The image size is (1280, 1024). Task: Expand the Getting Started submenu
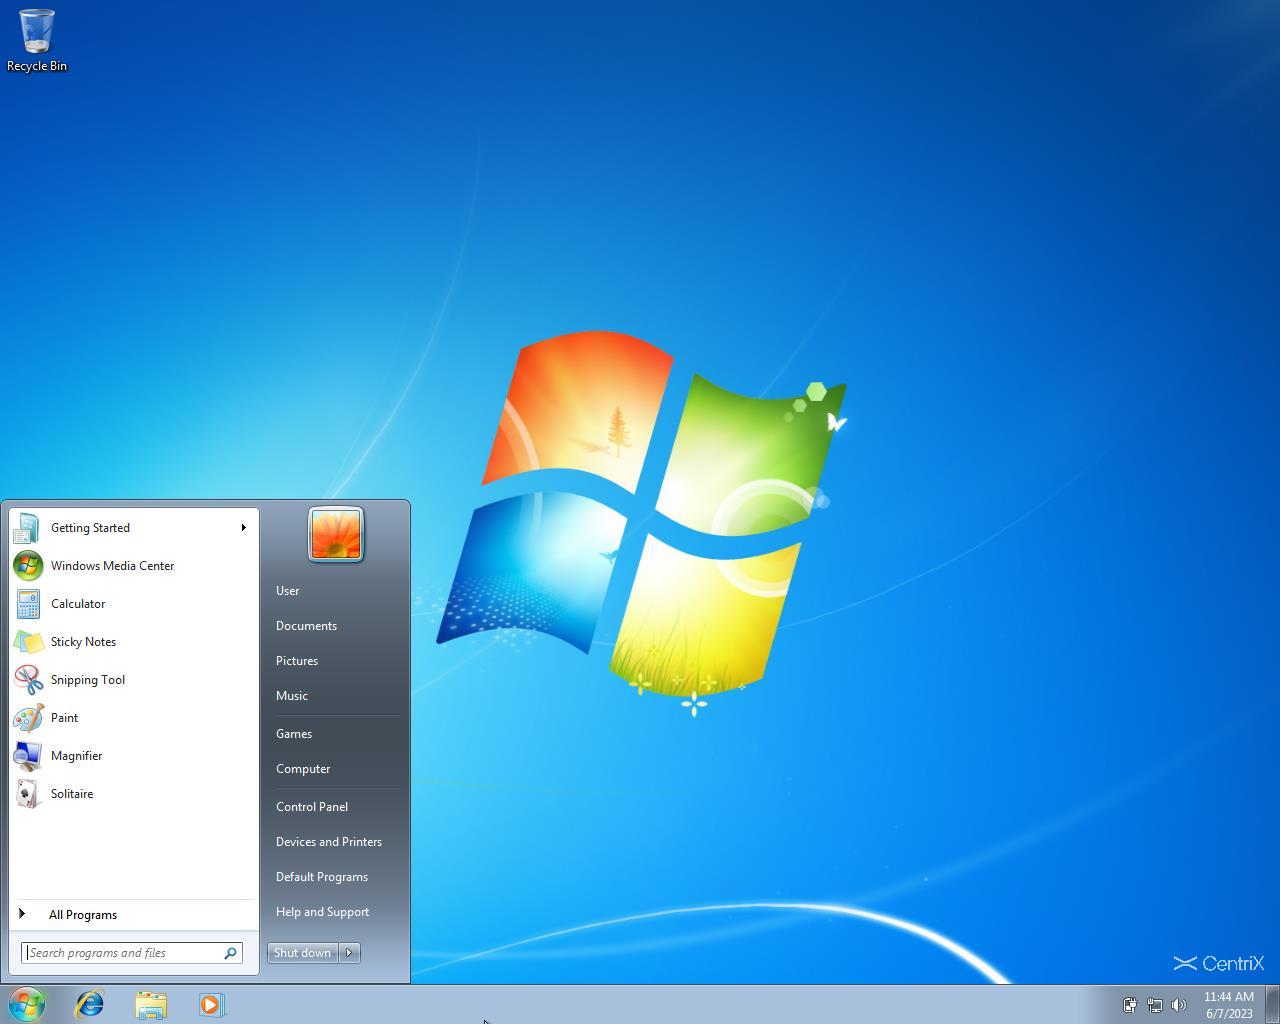[243, 527]
